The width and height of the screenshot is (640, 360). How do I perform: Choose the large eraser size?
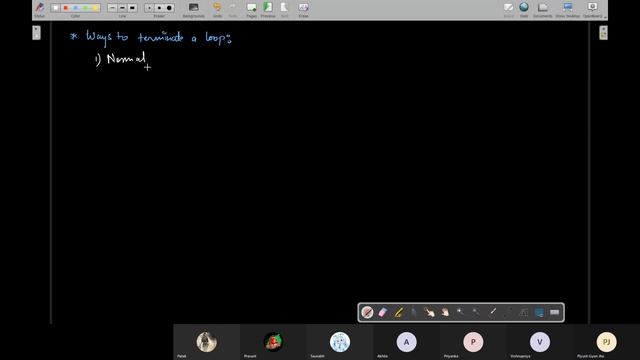click(169, 8)
